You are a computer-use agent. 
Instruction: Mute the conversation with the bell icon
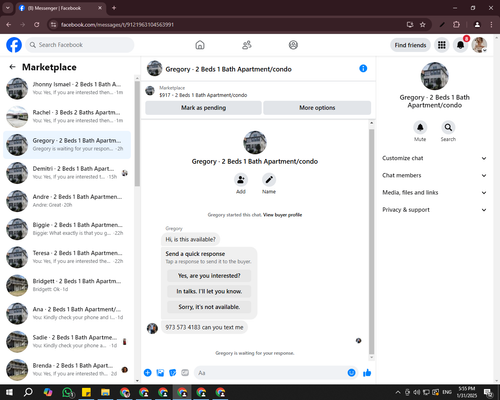pos(420,127)
